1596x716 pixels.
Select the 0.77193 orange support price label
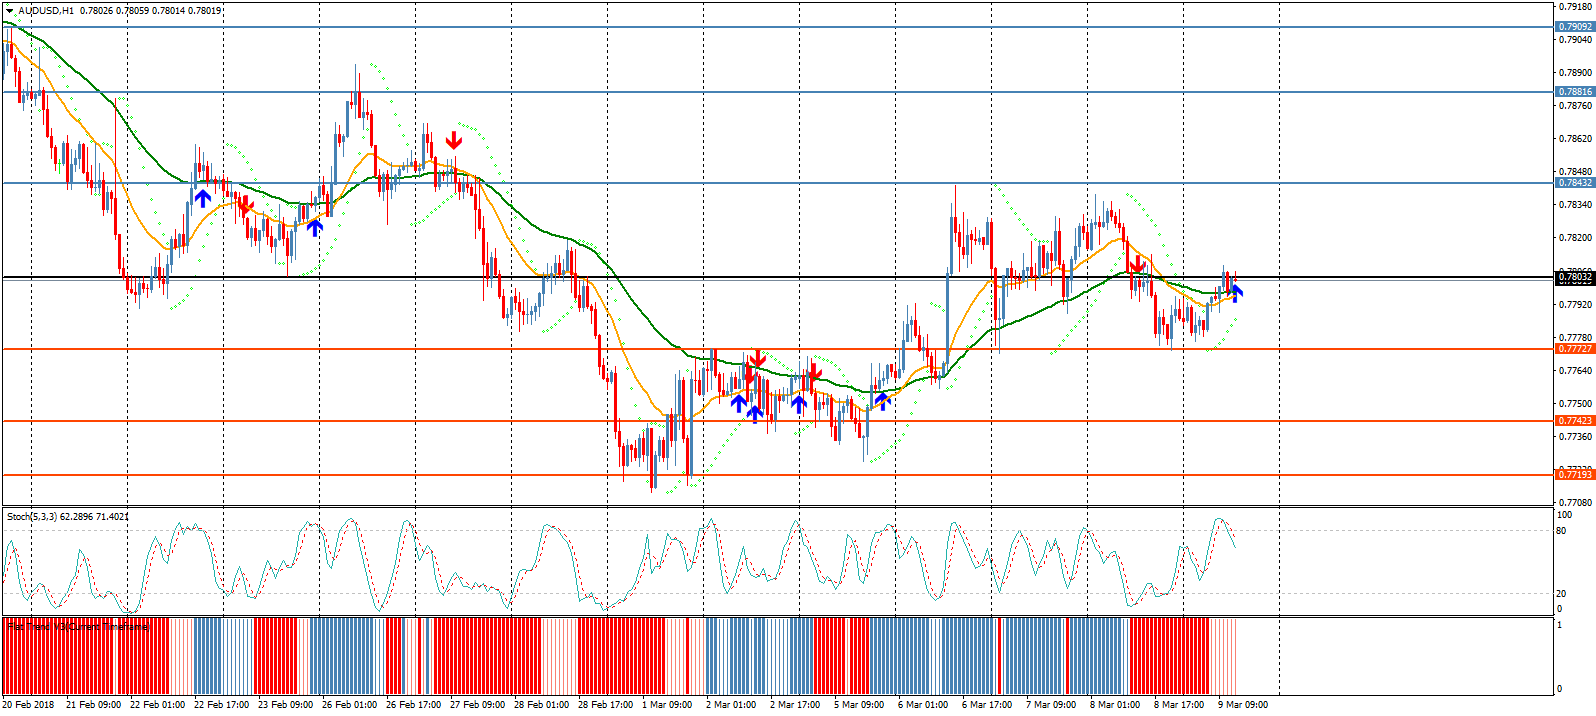(1574, 475)
